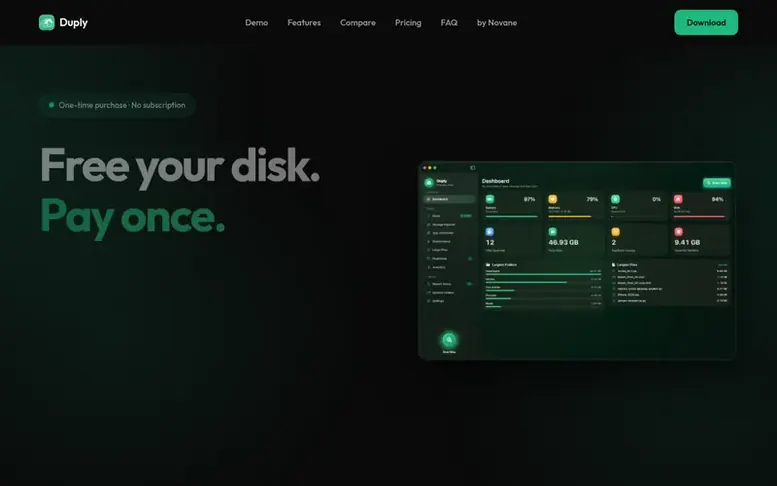The height and width of the screenshot is (486, 777).
Task: Click the Largest Files document icon
Action: click(613, 265)
